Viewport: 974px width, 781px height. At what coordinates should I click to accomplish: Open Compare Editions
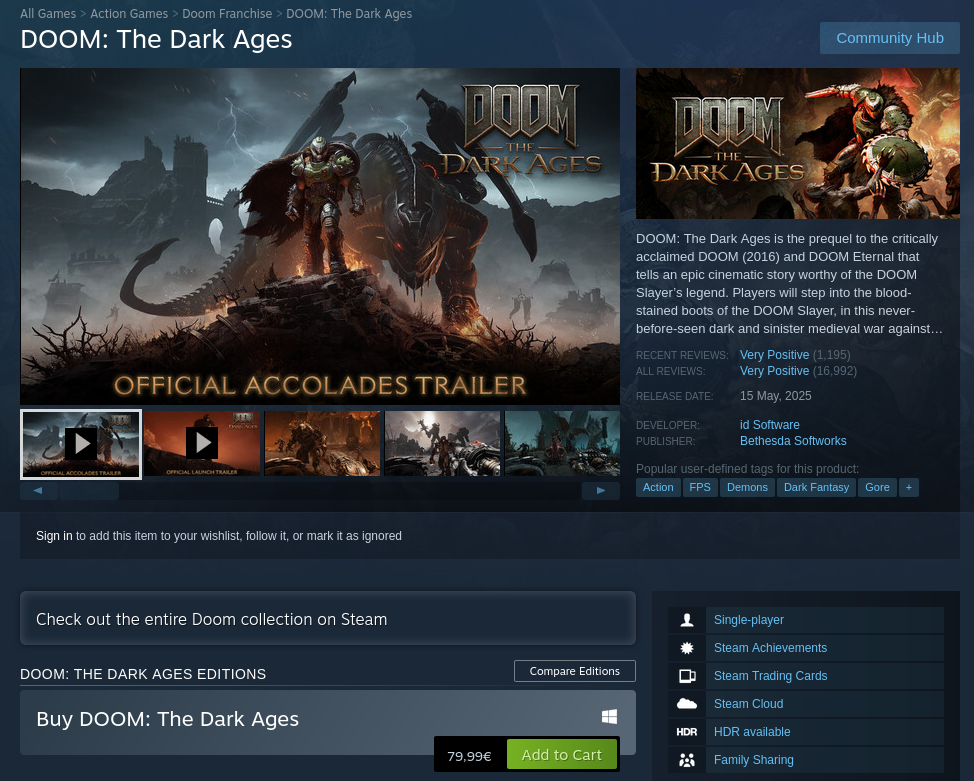[575, 671]
